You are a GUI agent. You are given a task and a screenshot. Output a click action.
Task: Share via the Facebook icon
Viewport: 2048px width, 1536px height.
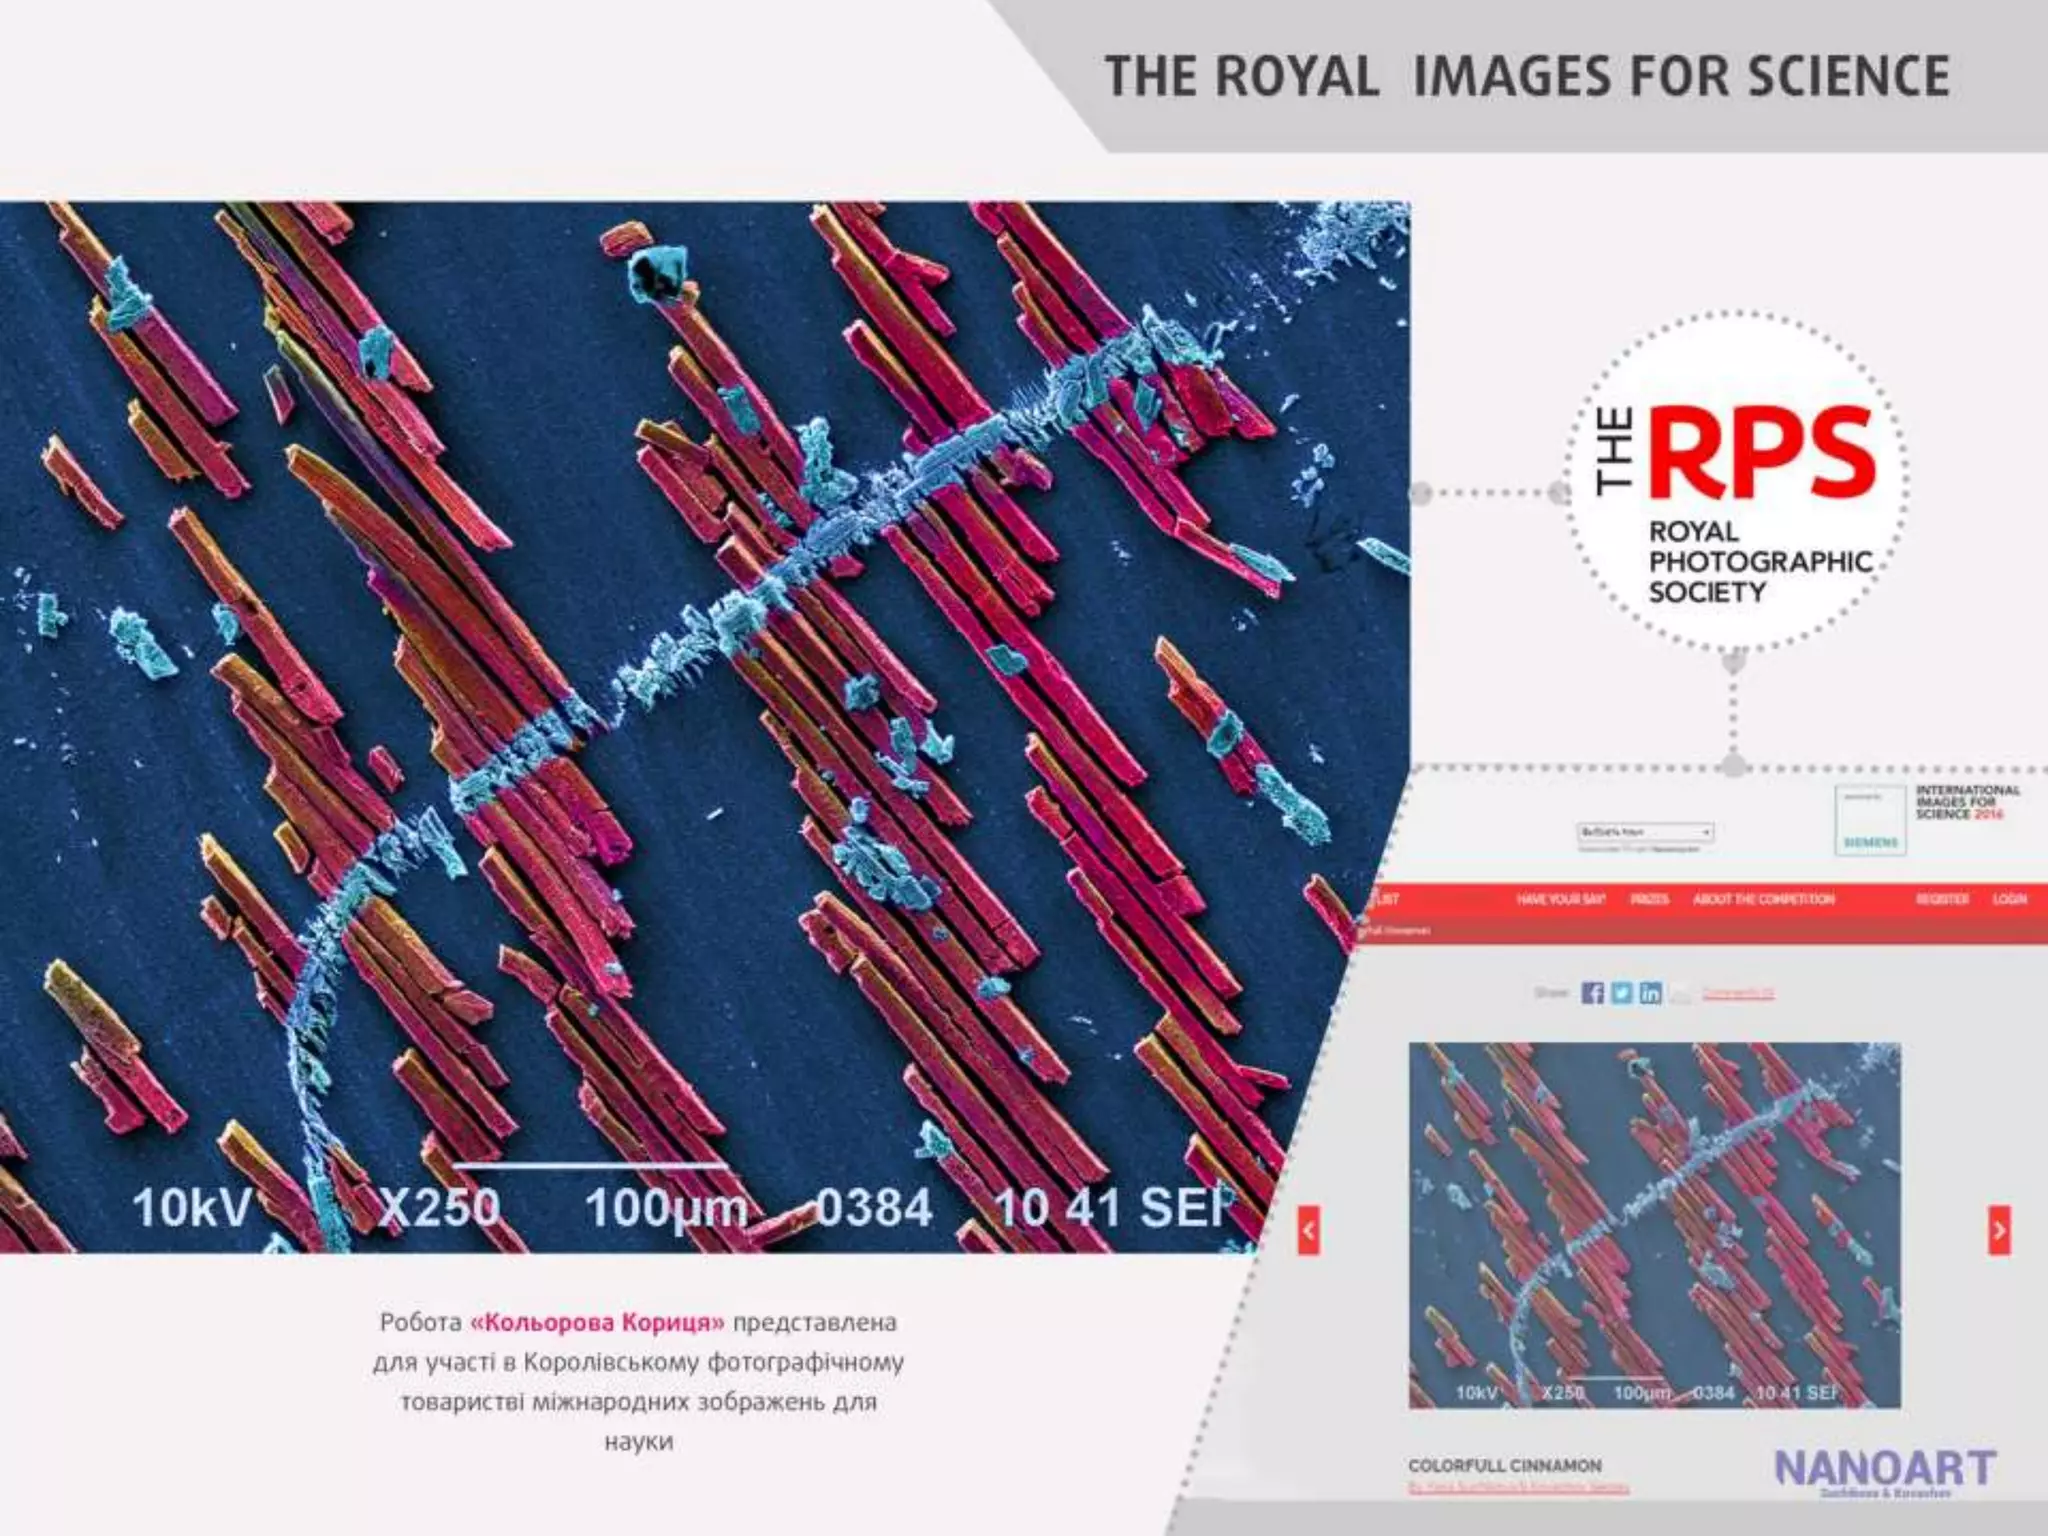(x=1592, y=992)
